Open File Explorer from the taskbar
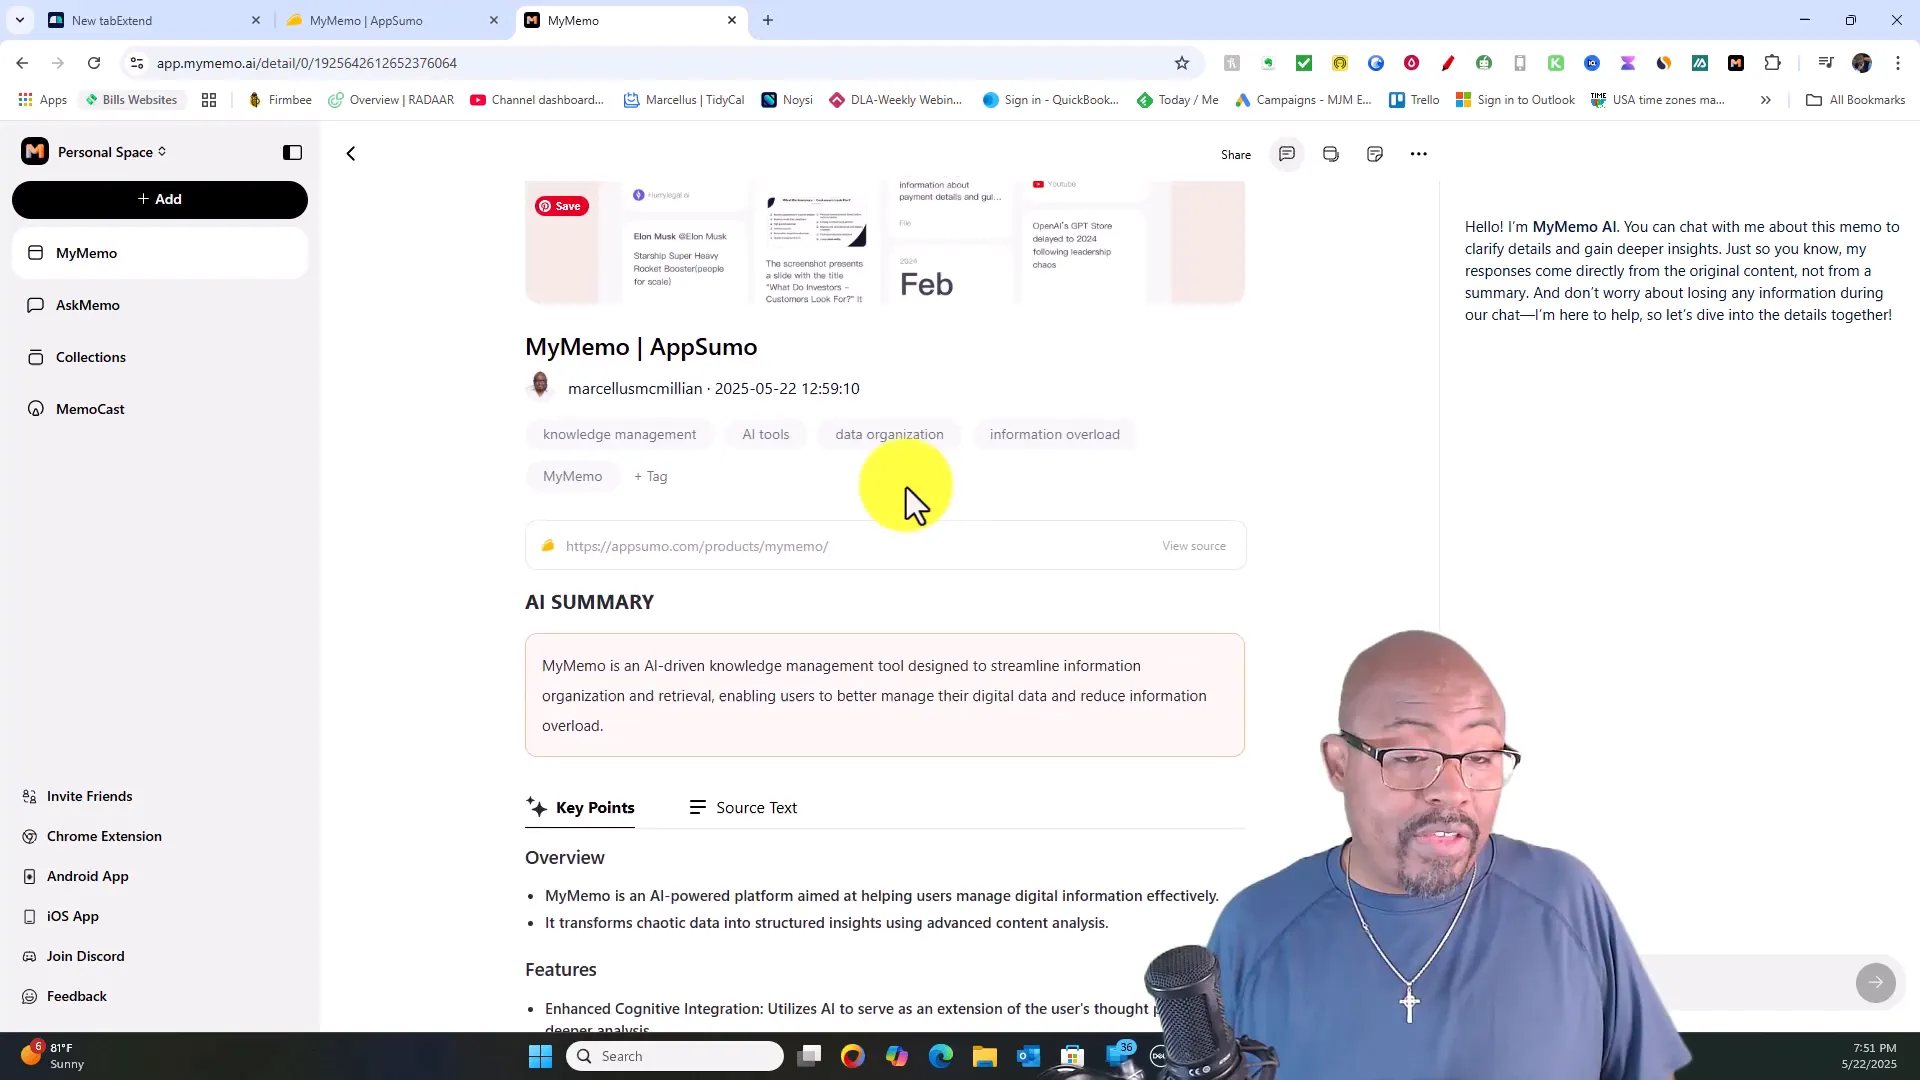 point(985,1056)
